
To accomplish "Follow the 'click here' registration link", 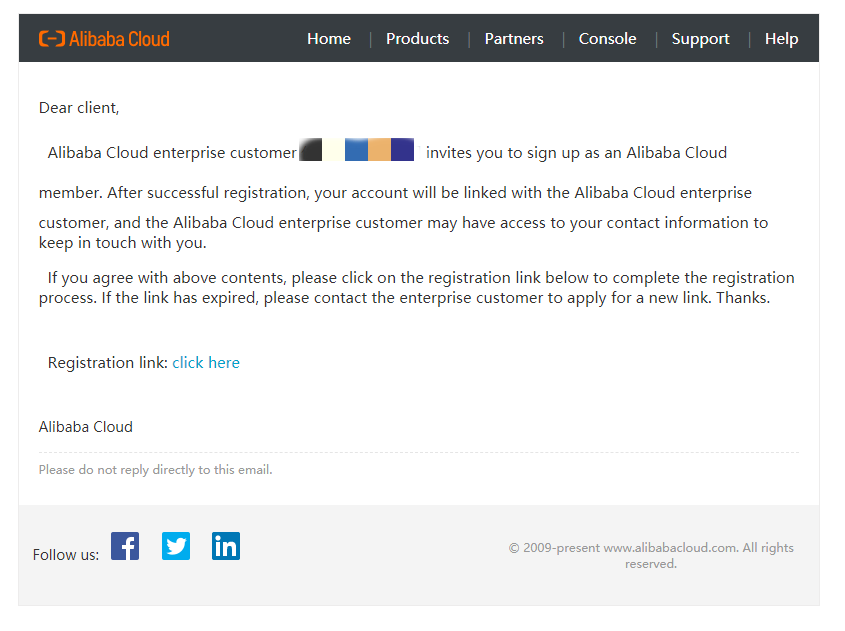I will 206,363.
